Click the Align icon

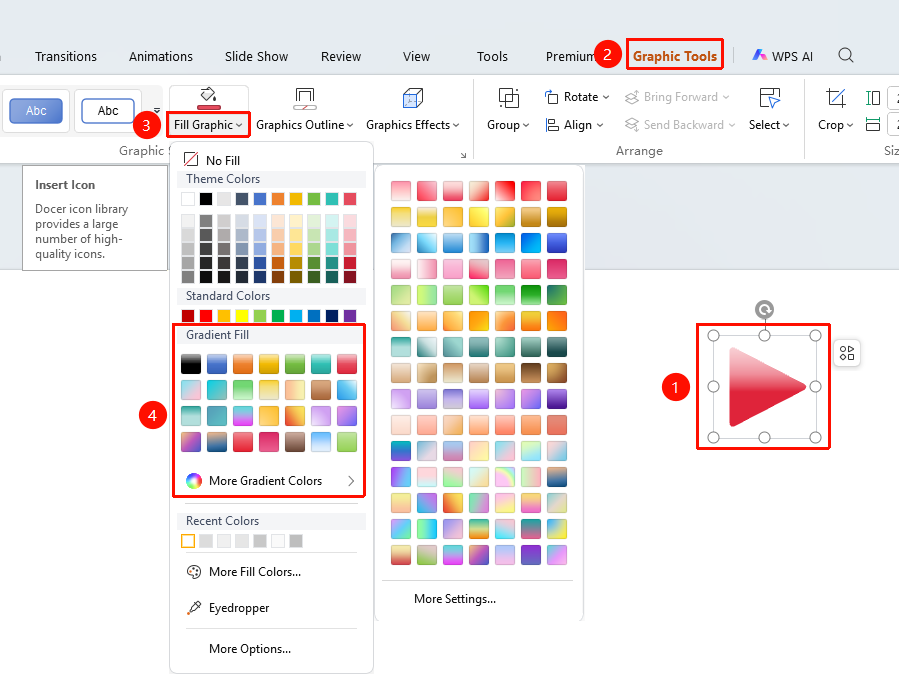click(552, 125)
